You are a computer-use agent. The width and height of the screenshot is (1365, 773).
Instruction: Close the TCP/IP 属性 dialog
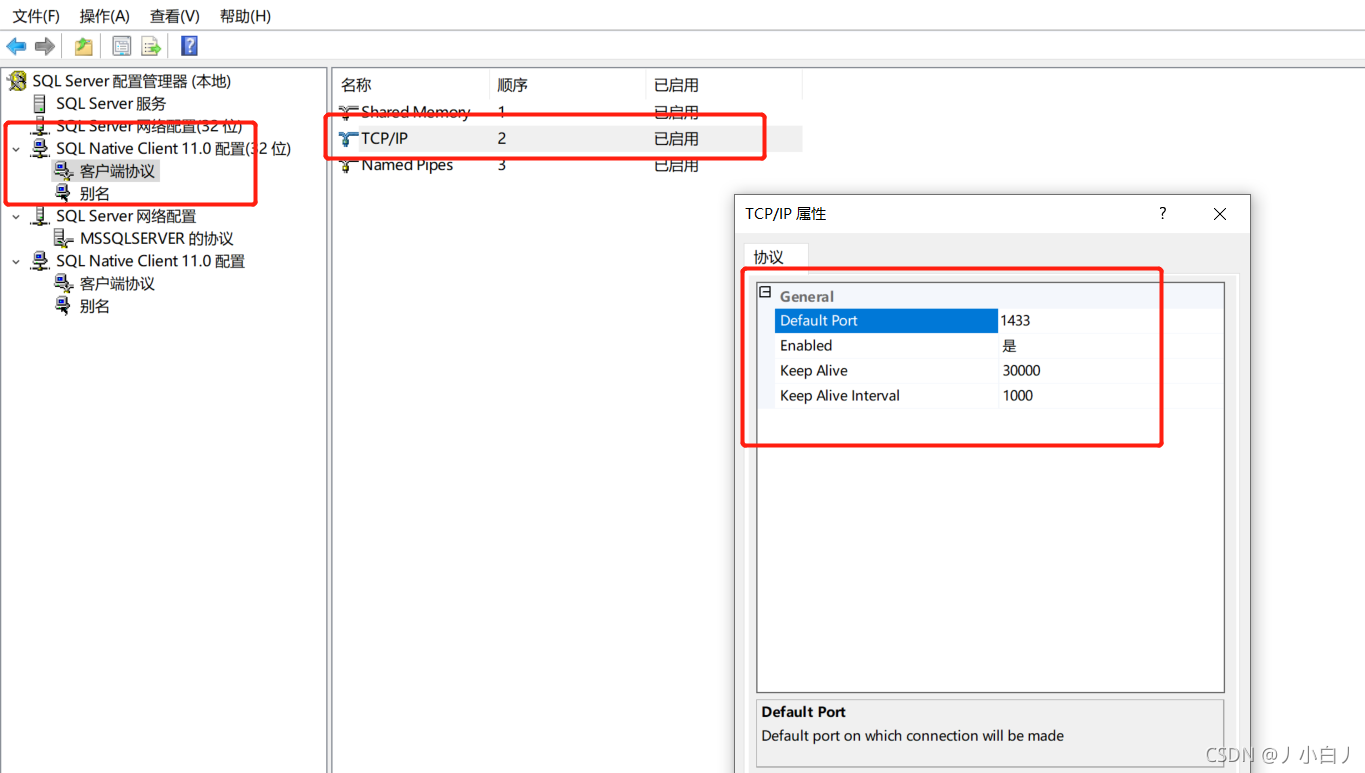pyautogui.click(x=1220, y=214)
